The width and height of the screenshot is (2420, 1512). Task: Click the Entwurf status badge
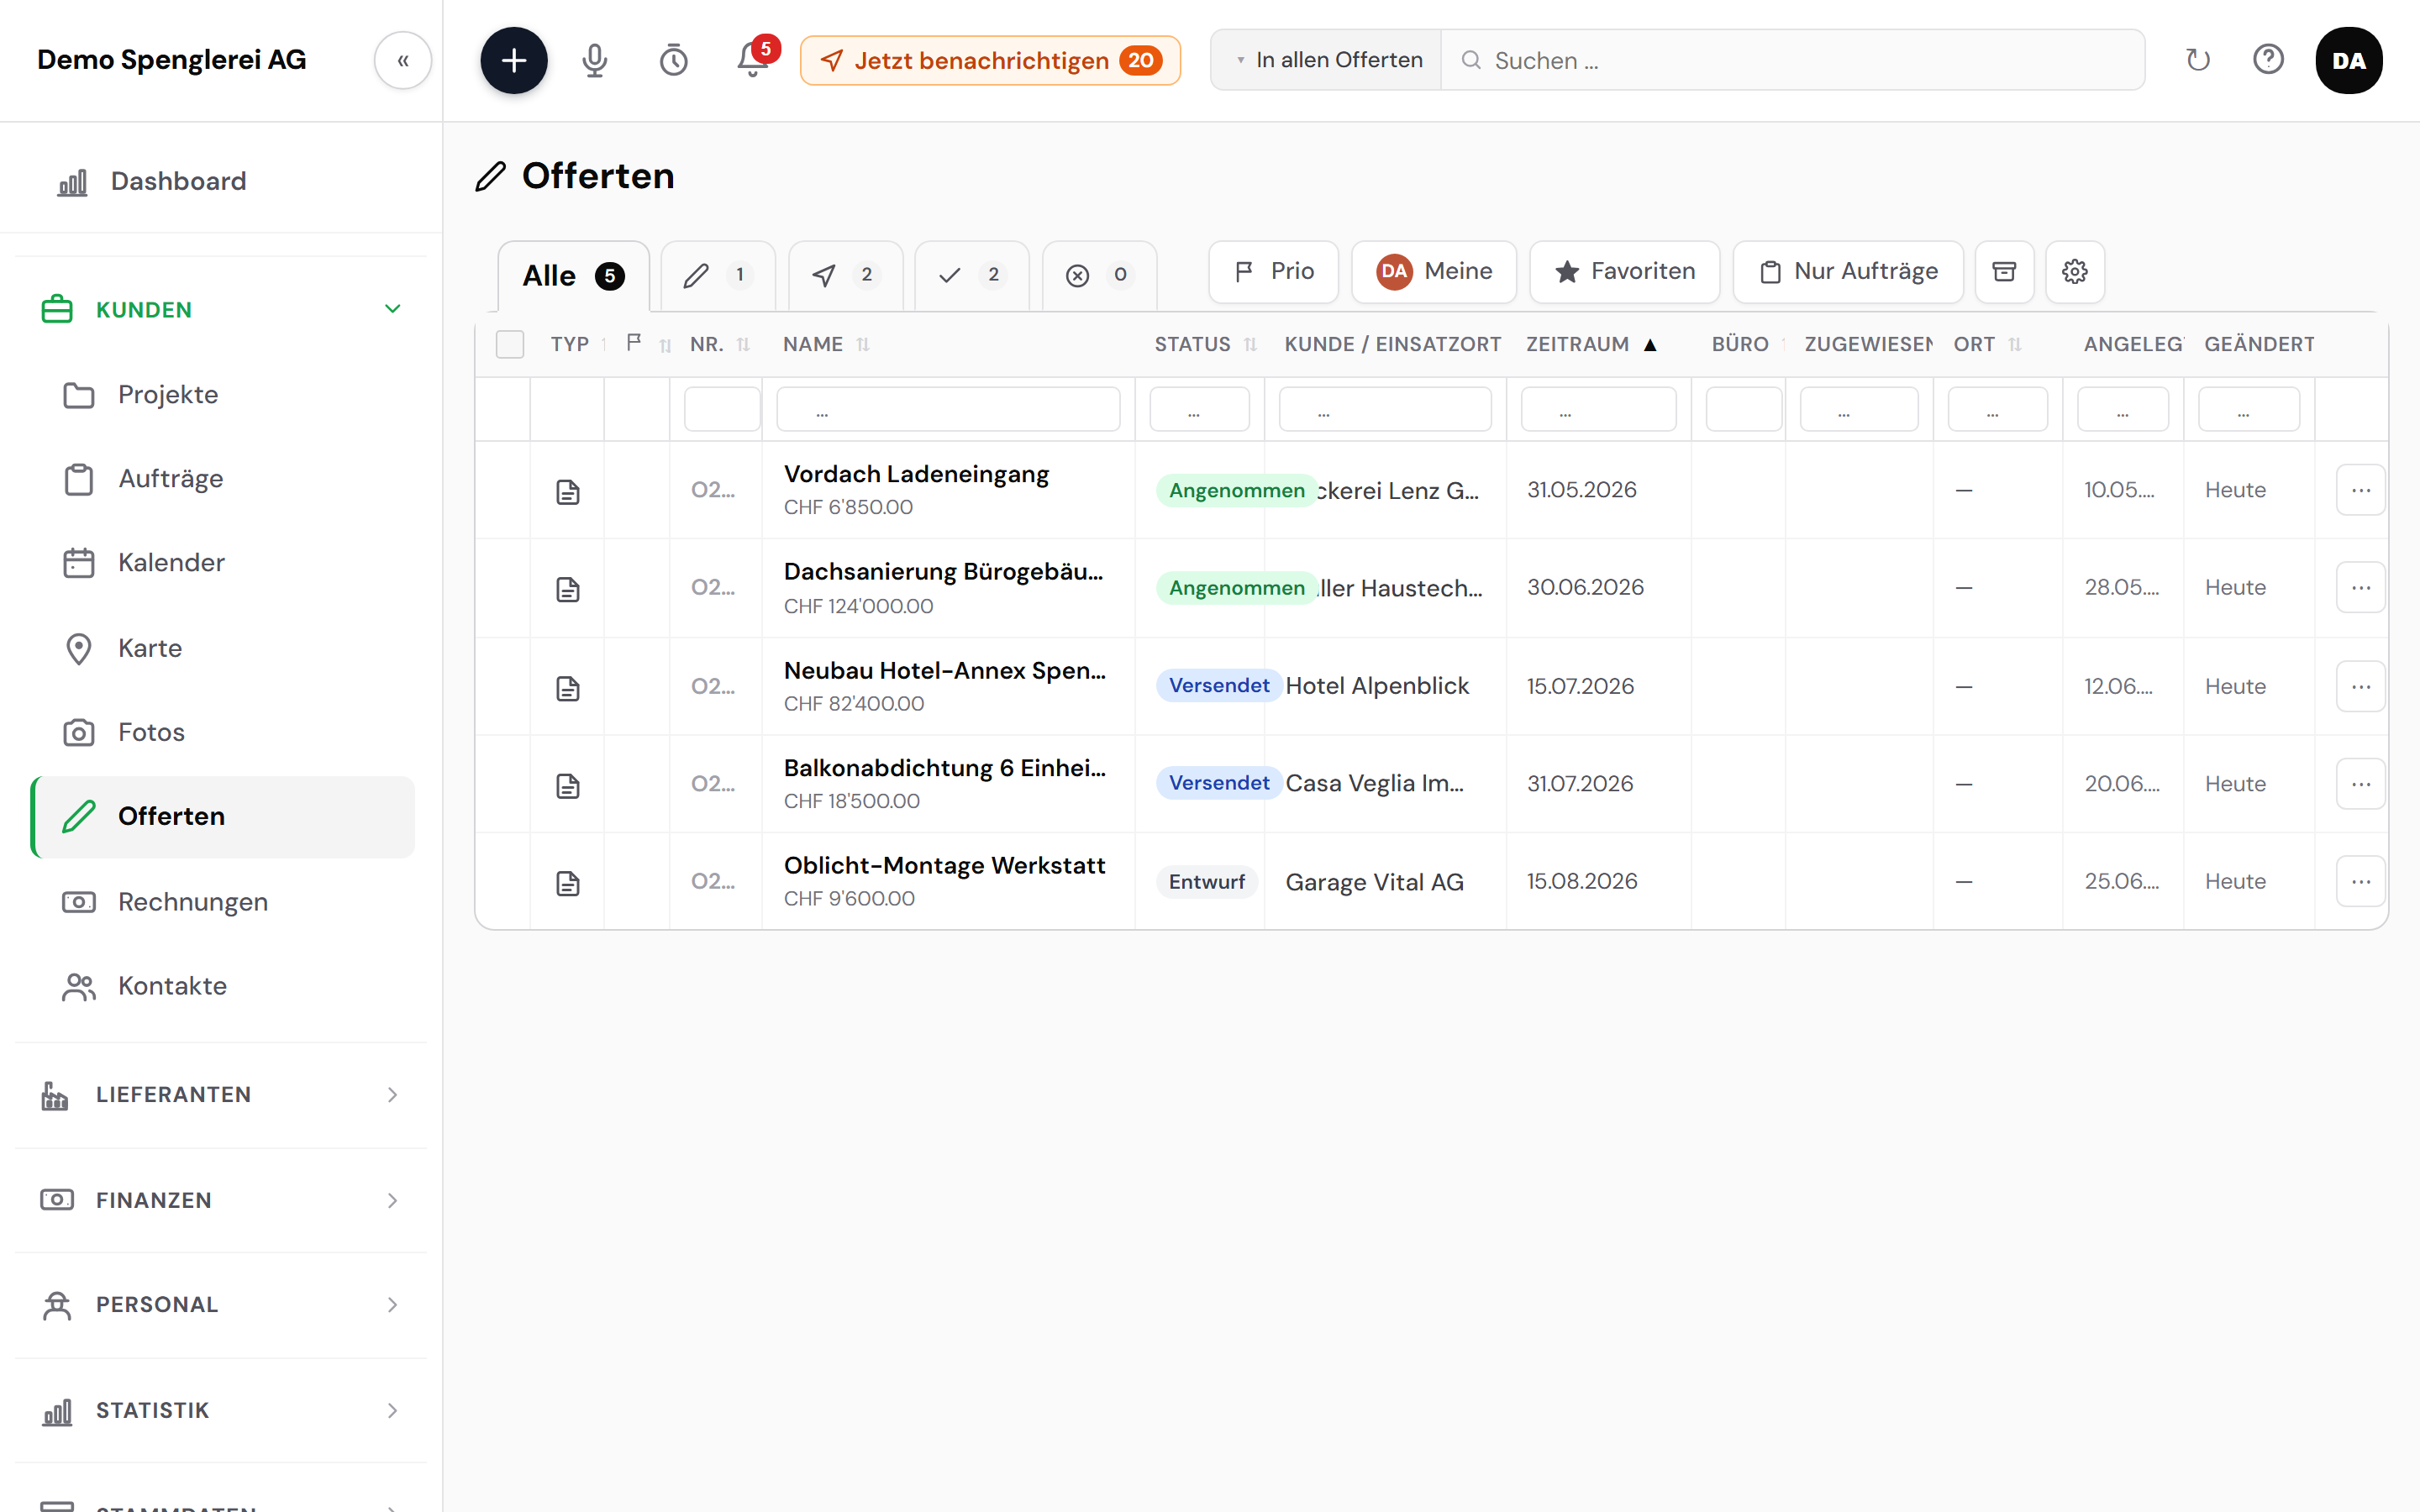[1206, 882]
